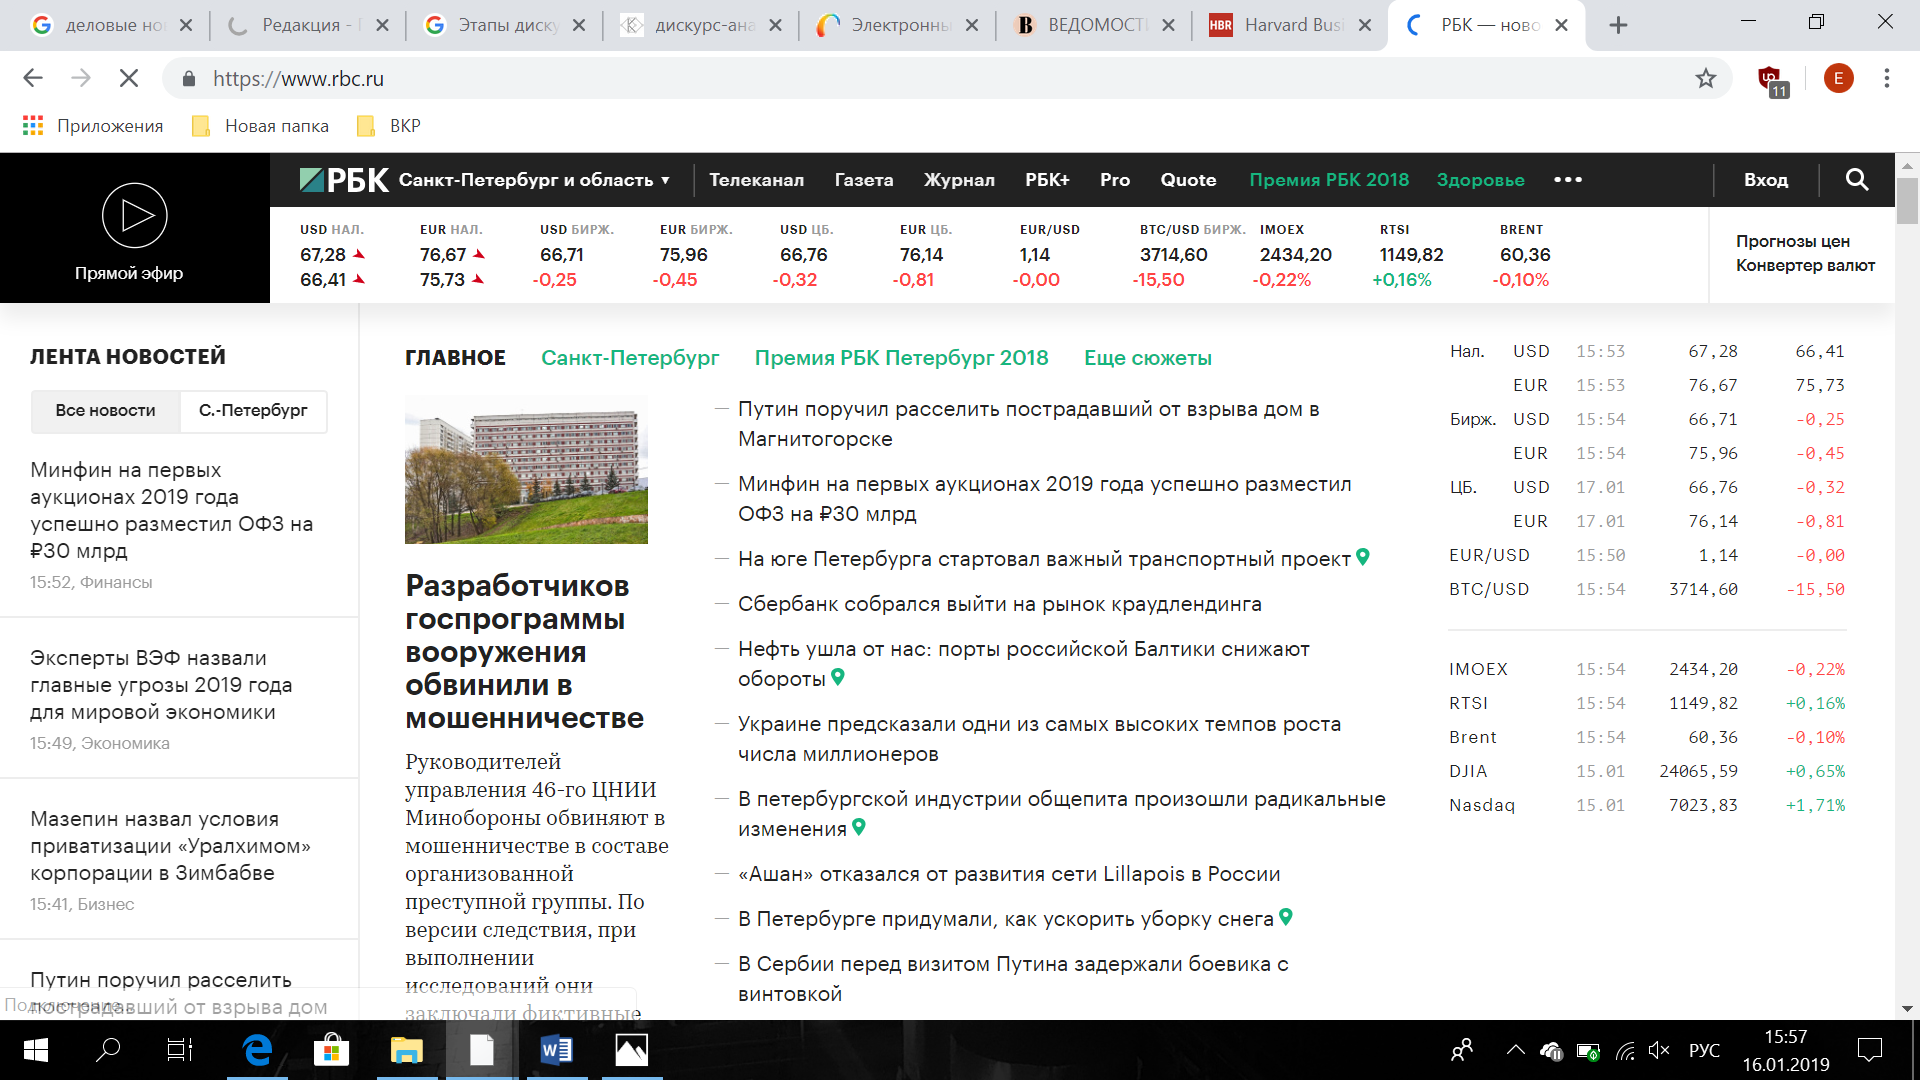Open the Новая папка bookmark folder

[260, 126]
